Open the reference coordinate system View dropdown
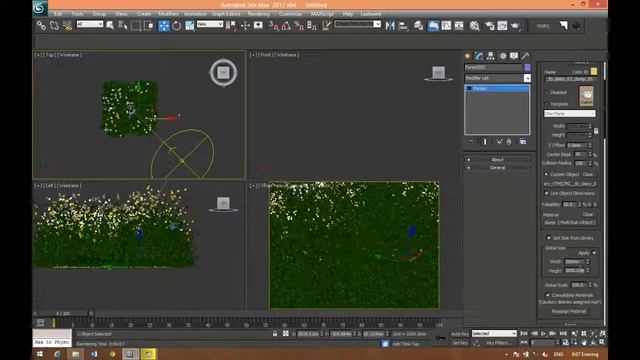The width and height of the screenshot is (640, 360). tap(210, 24)
